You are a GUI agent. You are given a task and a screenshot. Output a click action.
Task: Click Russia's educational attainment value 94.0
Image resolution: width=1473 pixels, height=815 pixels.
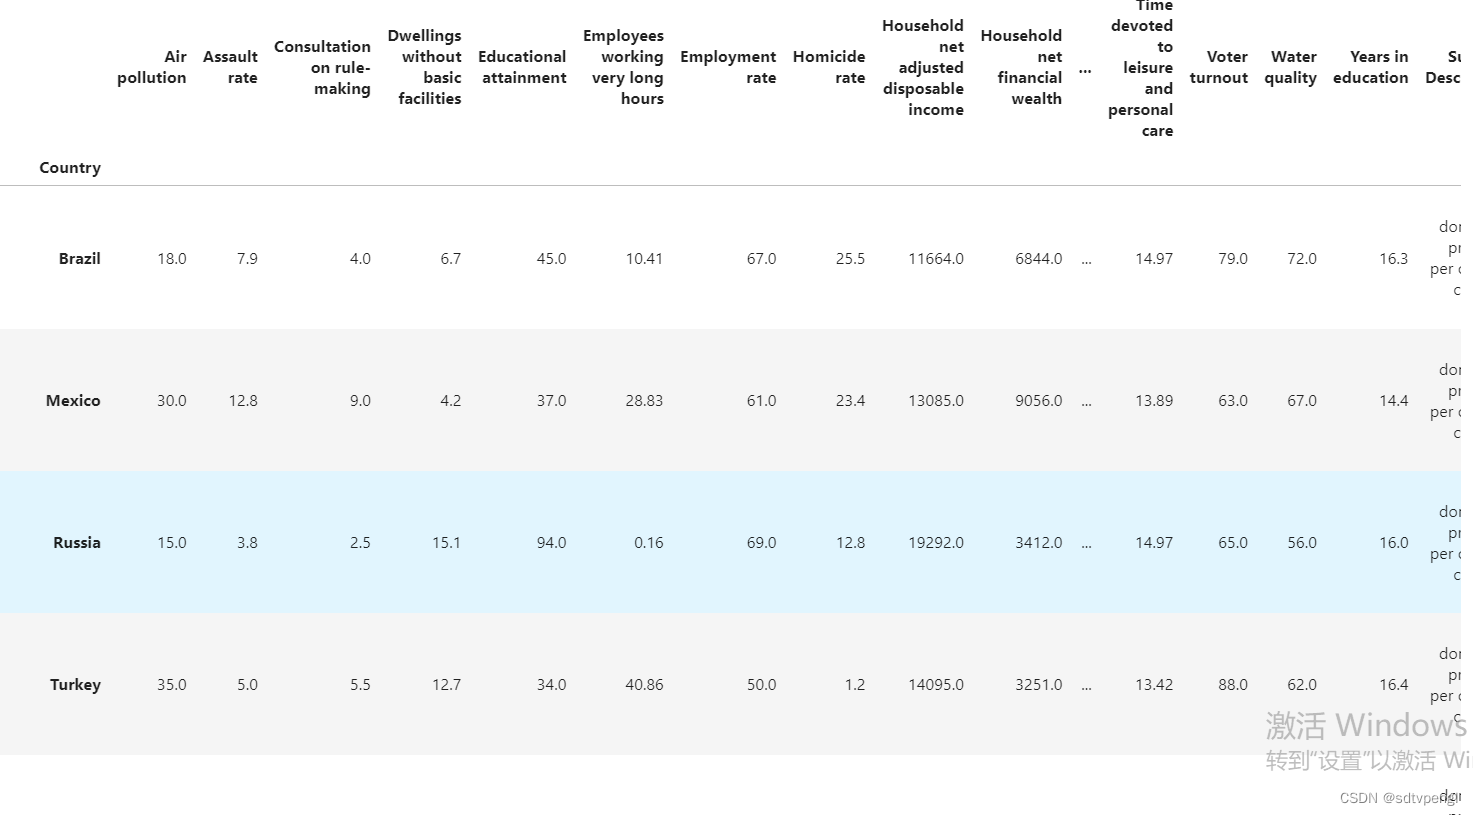[551, 542]
